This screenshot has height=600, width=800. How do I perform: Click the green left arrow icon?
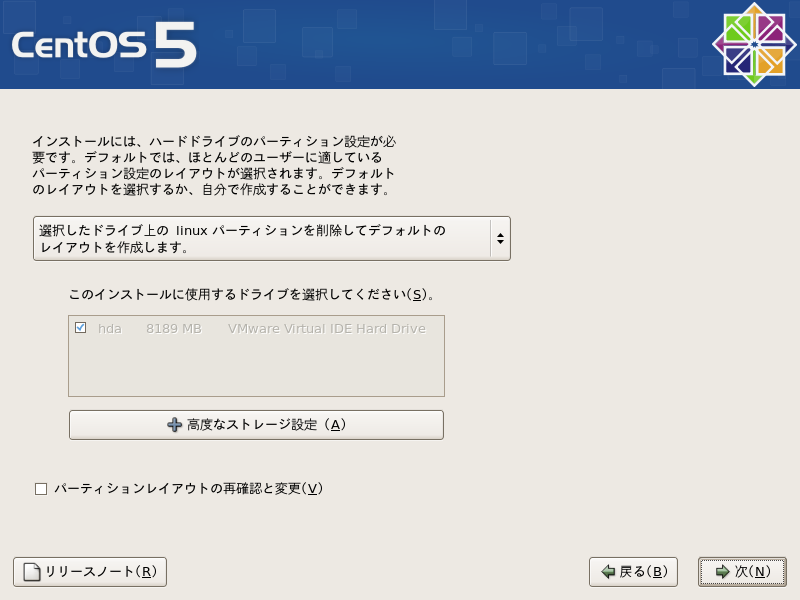[608, 571]
